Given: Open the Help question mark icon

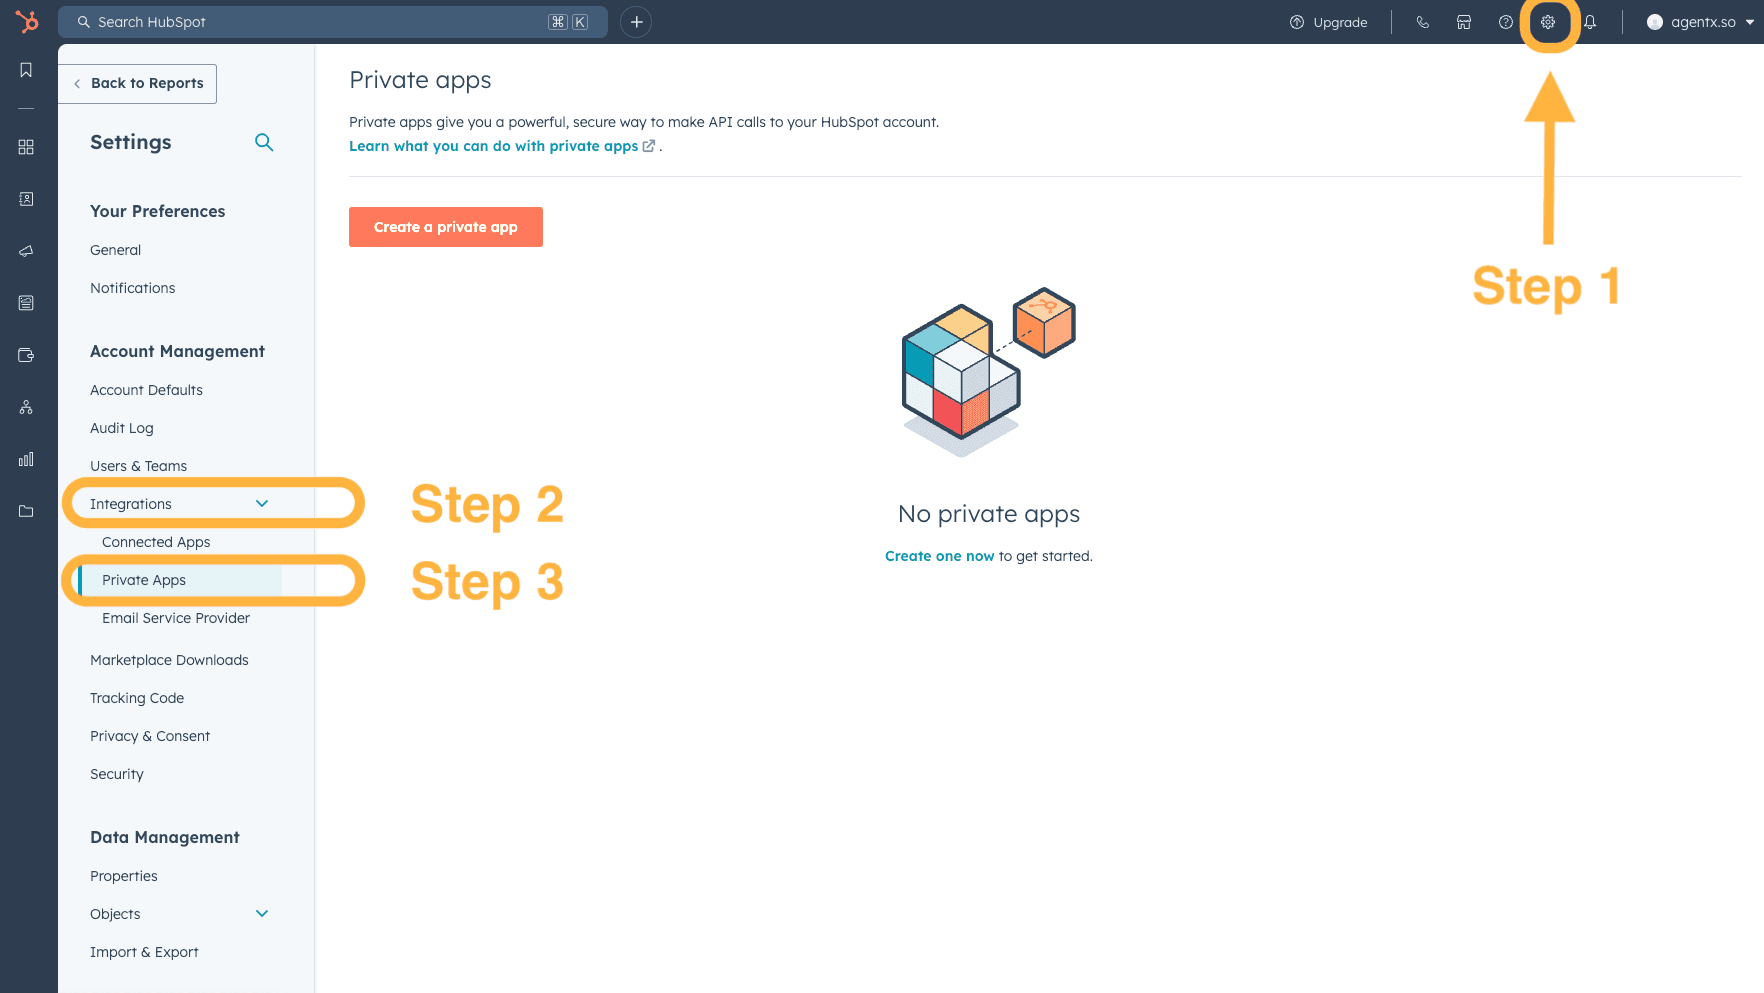Looking at the screenshot, I should (x=1506, y=22).
